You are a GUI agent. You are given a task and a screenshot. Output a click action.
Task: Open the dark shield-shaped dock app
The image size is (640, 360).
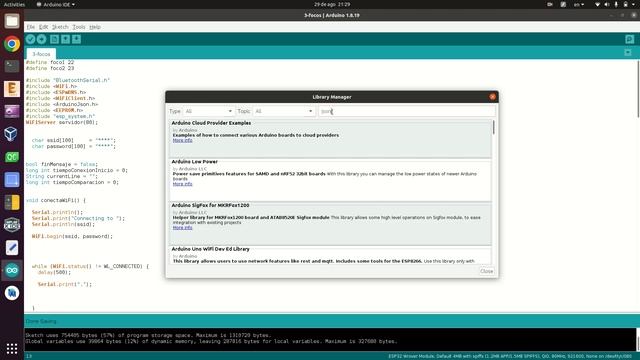(x=12, y=225)
